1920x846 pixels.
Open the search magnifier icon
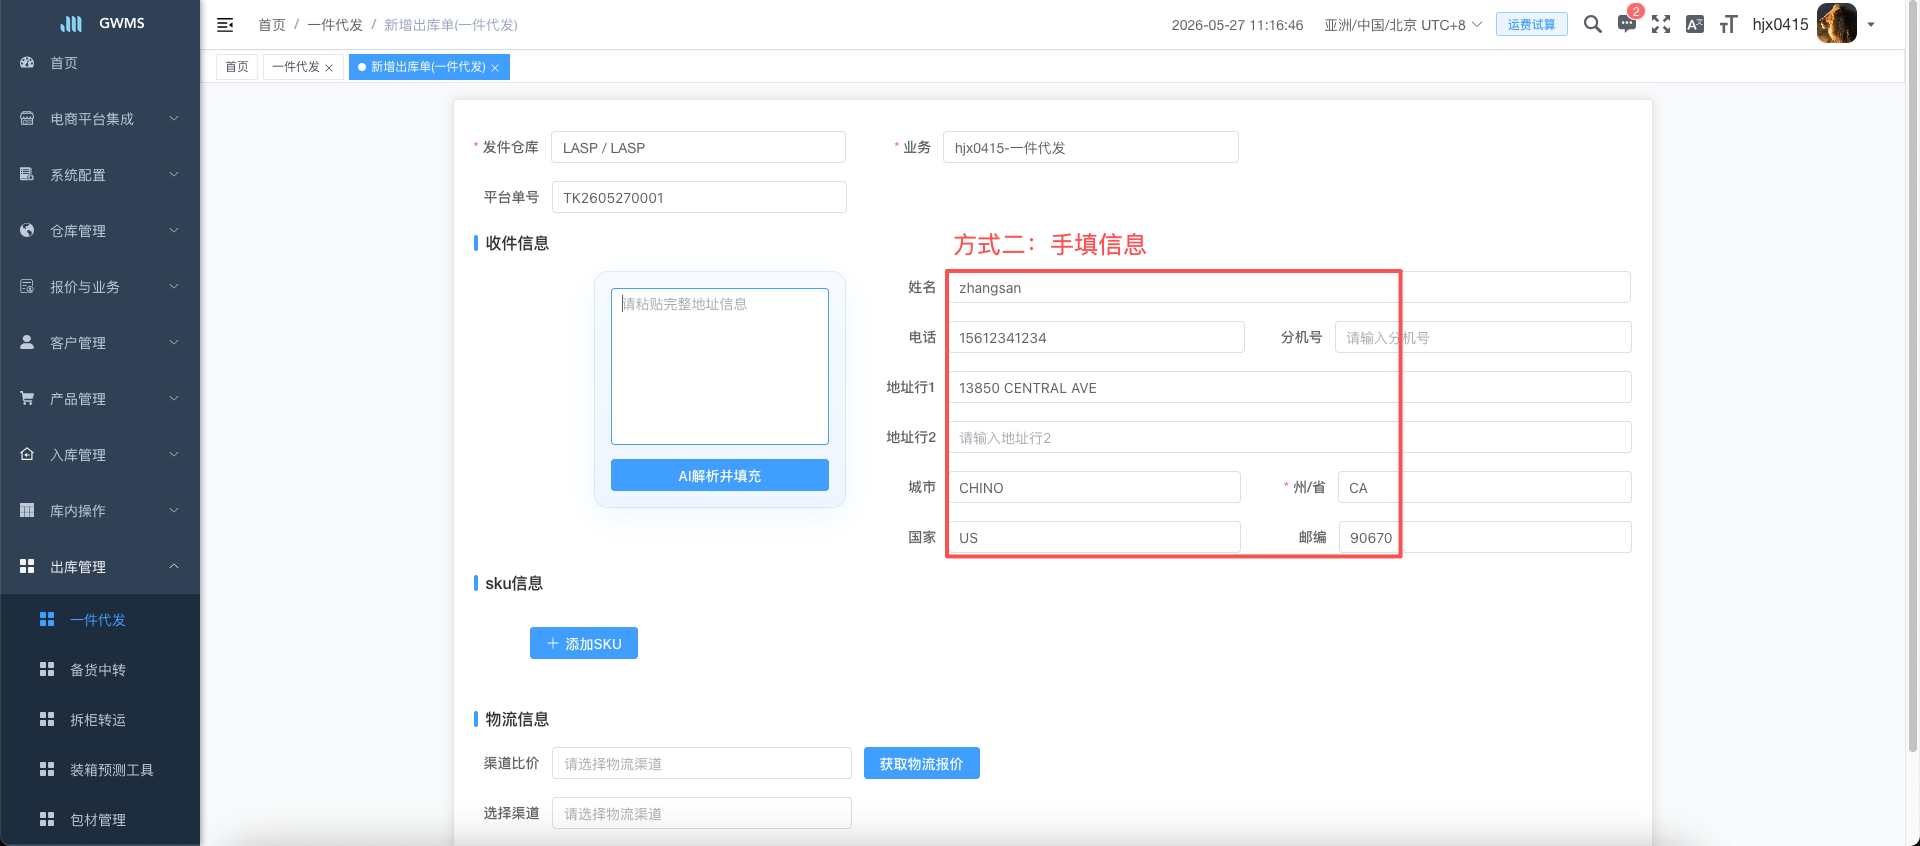tap(1593, 24)
